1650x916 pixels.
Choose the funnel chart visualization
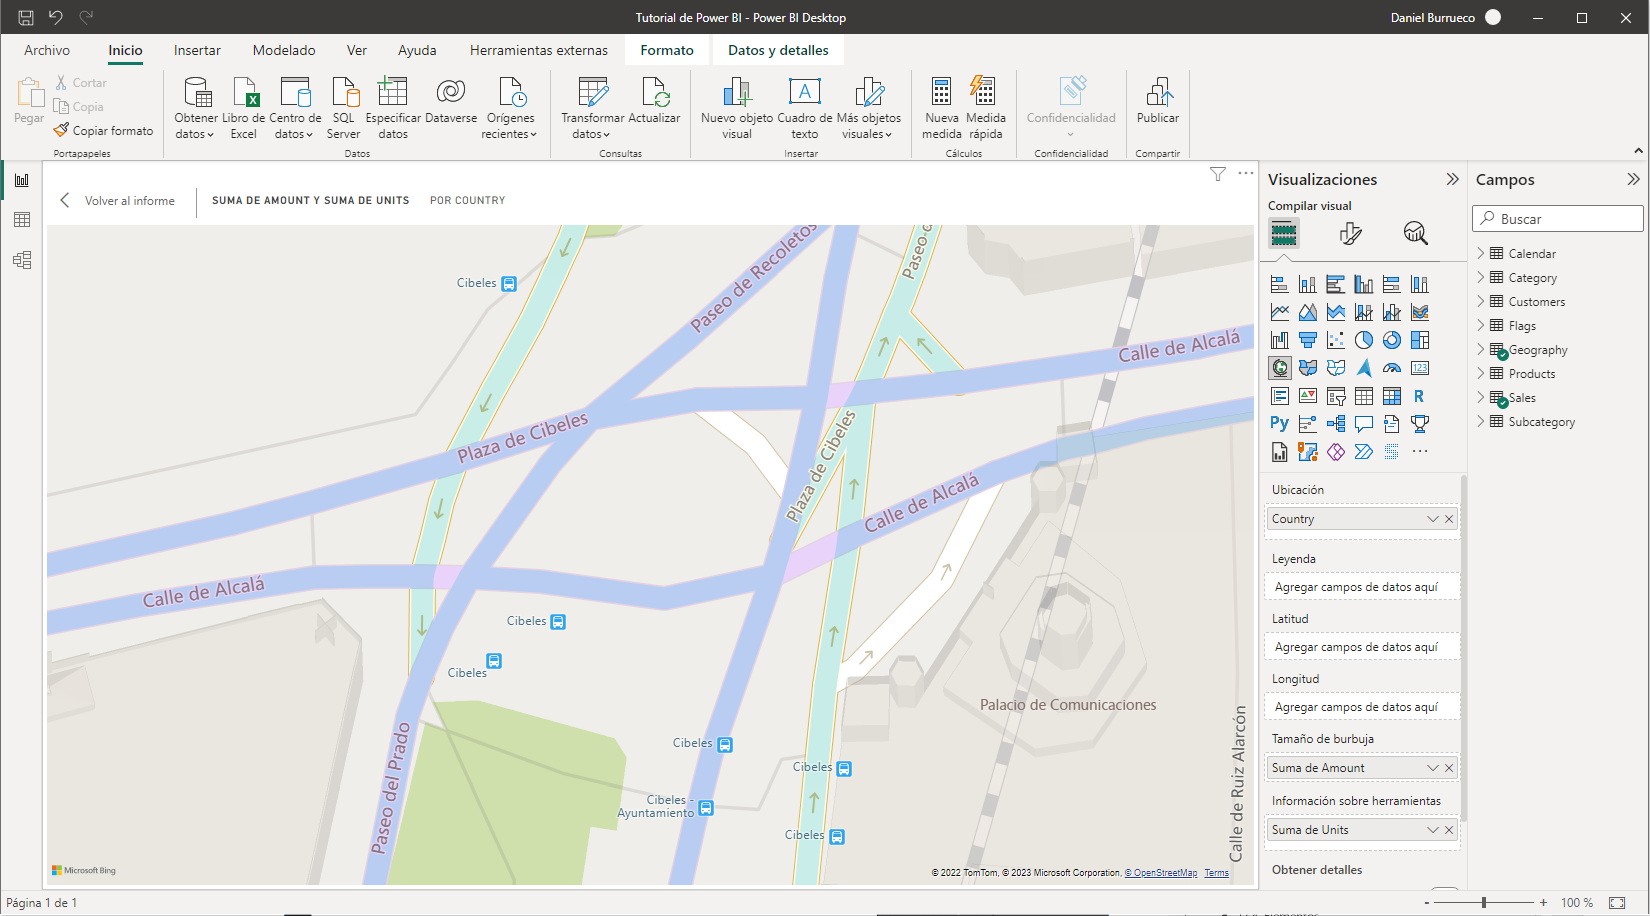pos(1307,340)
